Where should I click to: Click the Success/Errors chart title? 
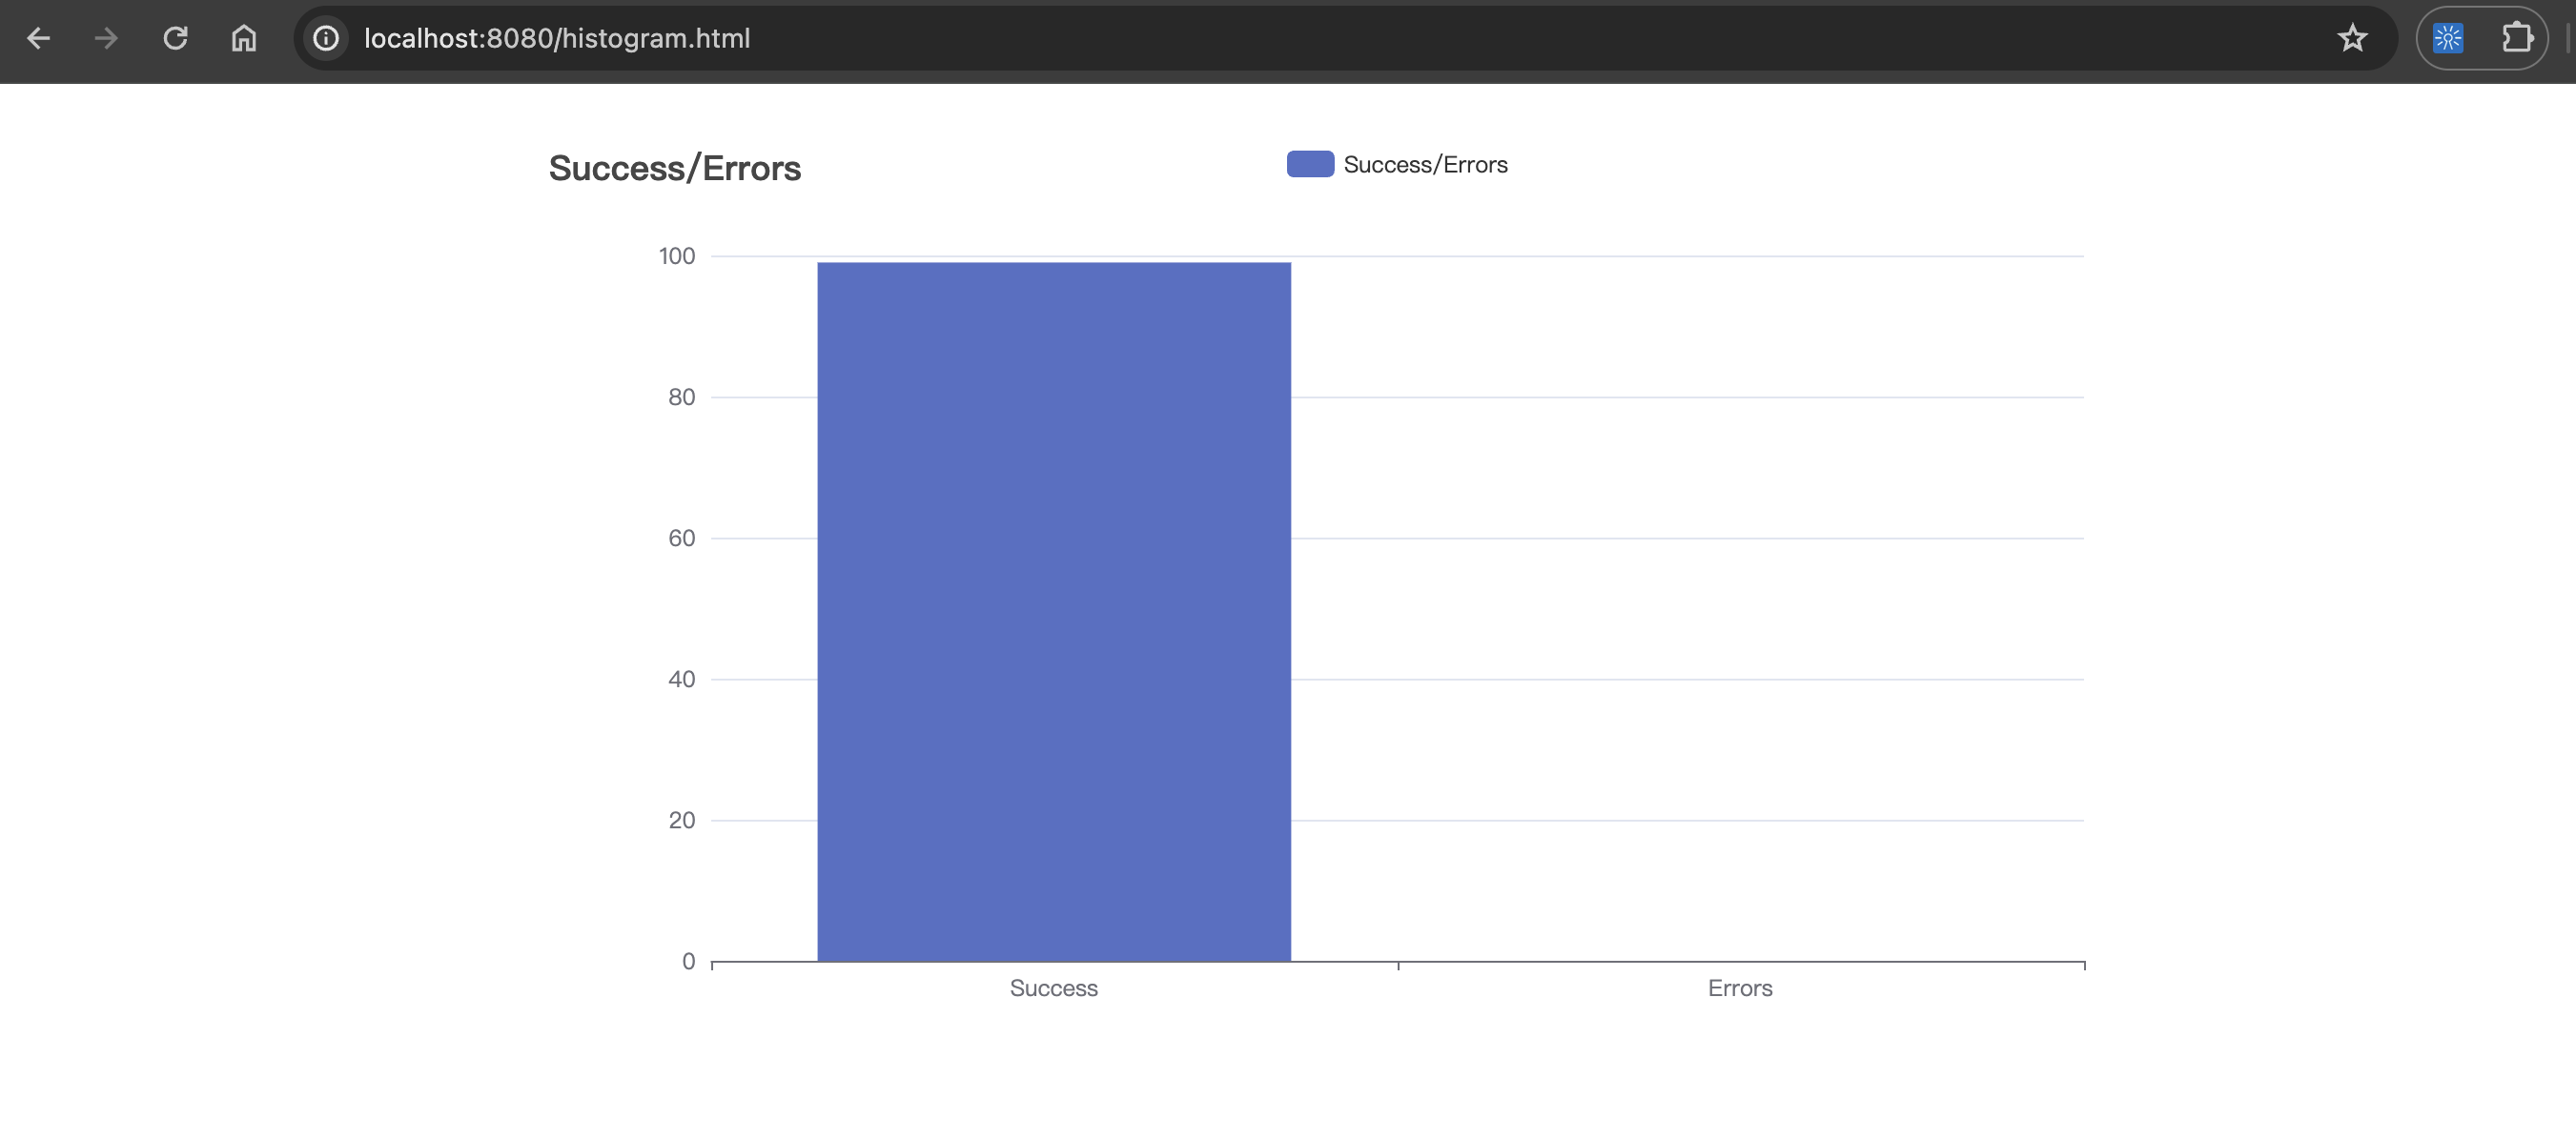[x=674, y=168]
